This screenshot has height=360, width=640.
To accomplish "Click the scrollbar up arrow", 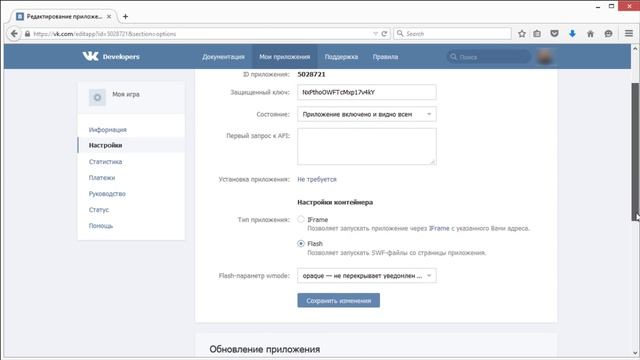I will (636, 49).
